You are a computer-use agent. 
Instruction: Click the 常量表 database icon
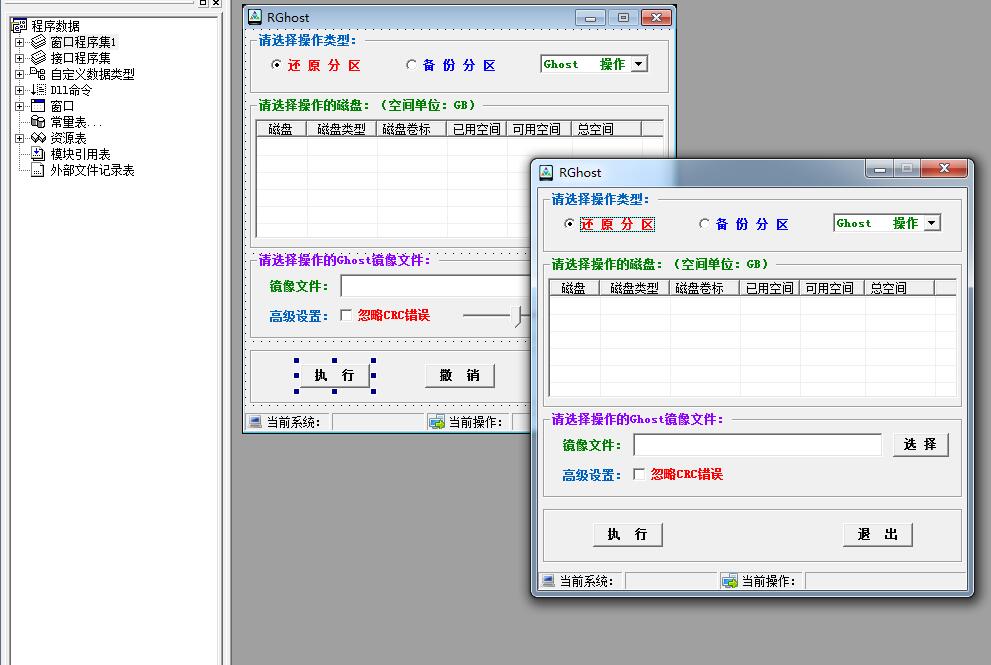coord(38,121)
